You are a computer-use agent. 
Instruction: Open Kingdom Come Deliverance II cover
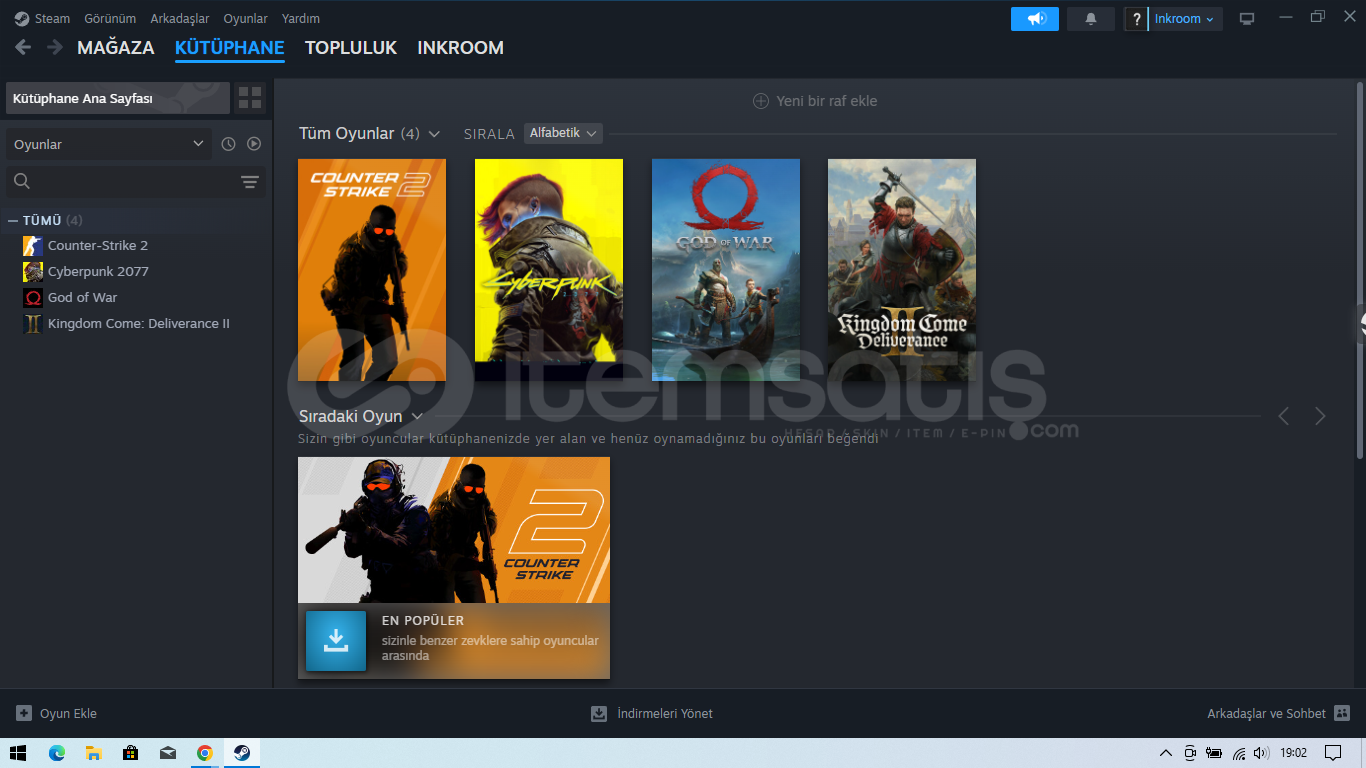(x=902, y=270)
